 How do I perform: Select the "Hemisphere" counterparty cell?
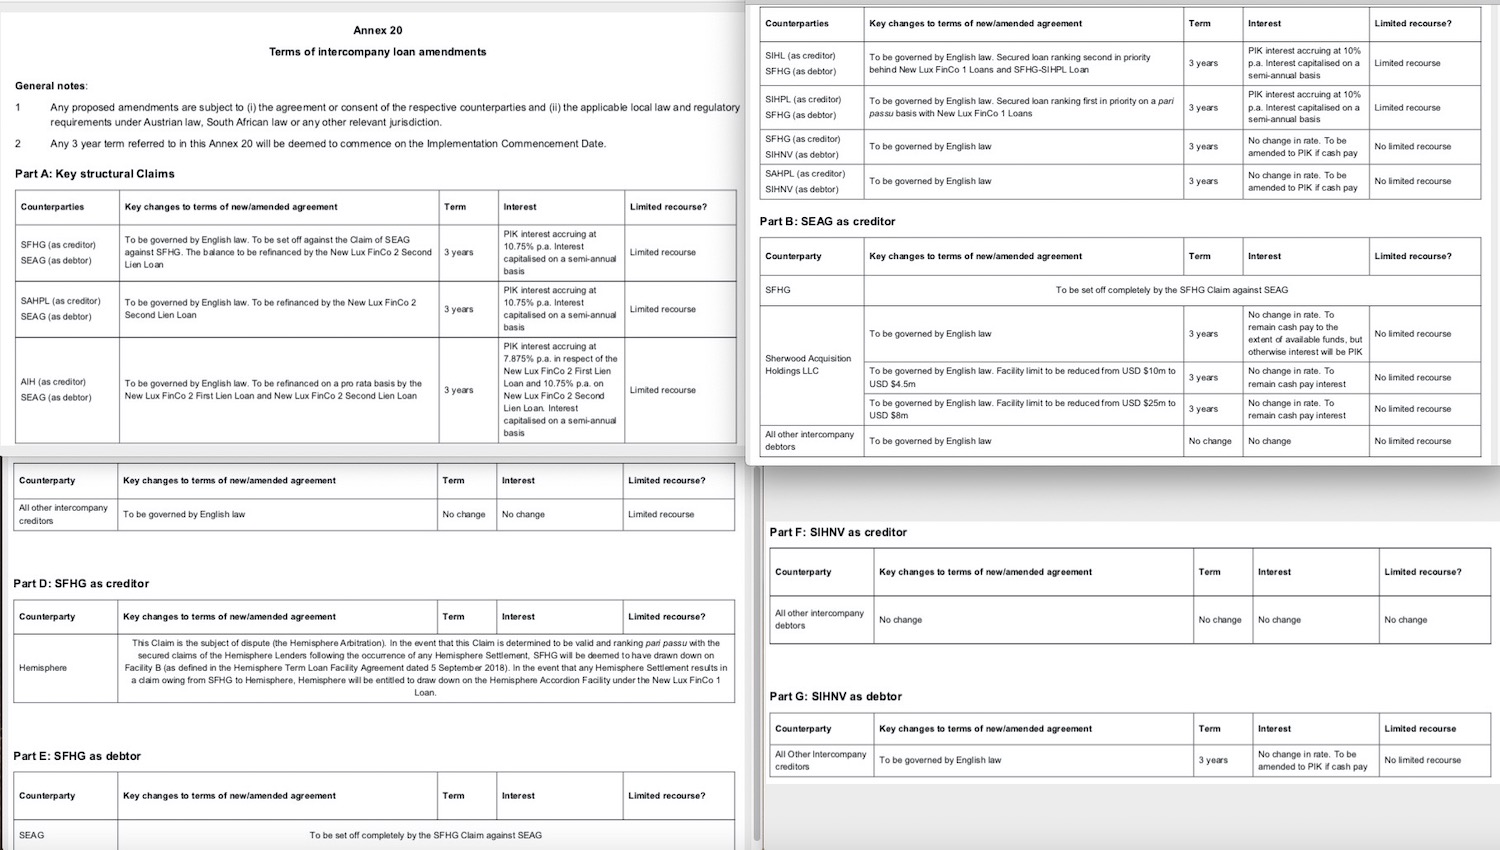pos(66,668)
